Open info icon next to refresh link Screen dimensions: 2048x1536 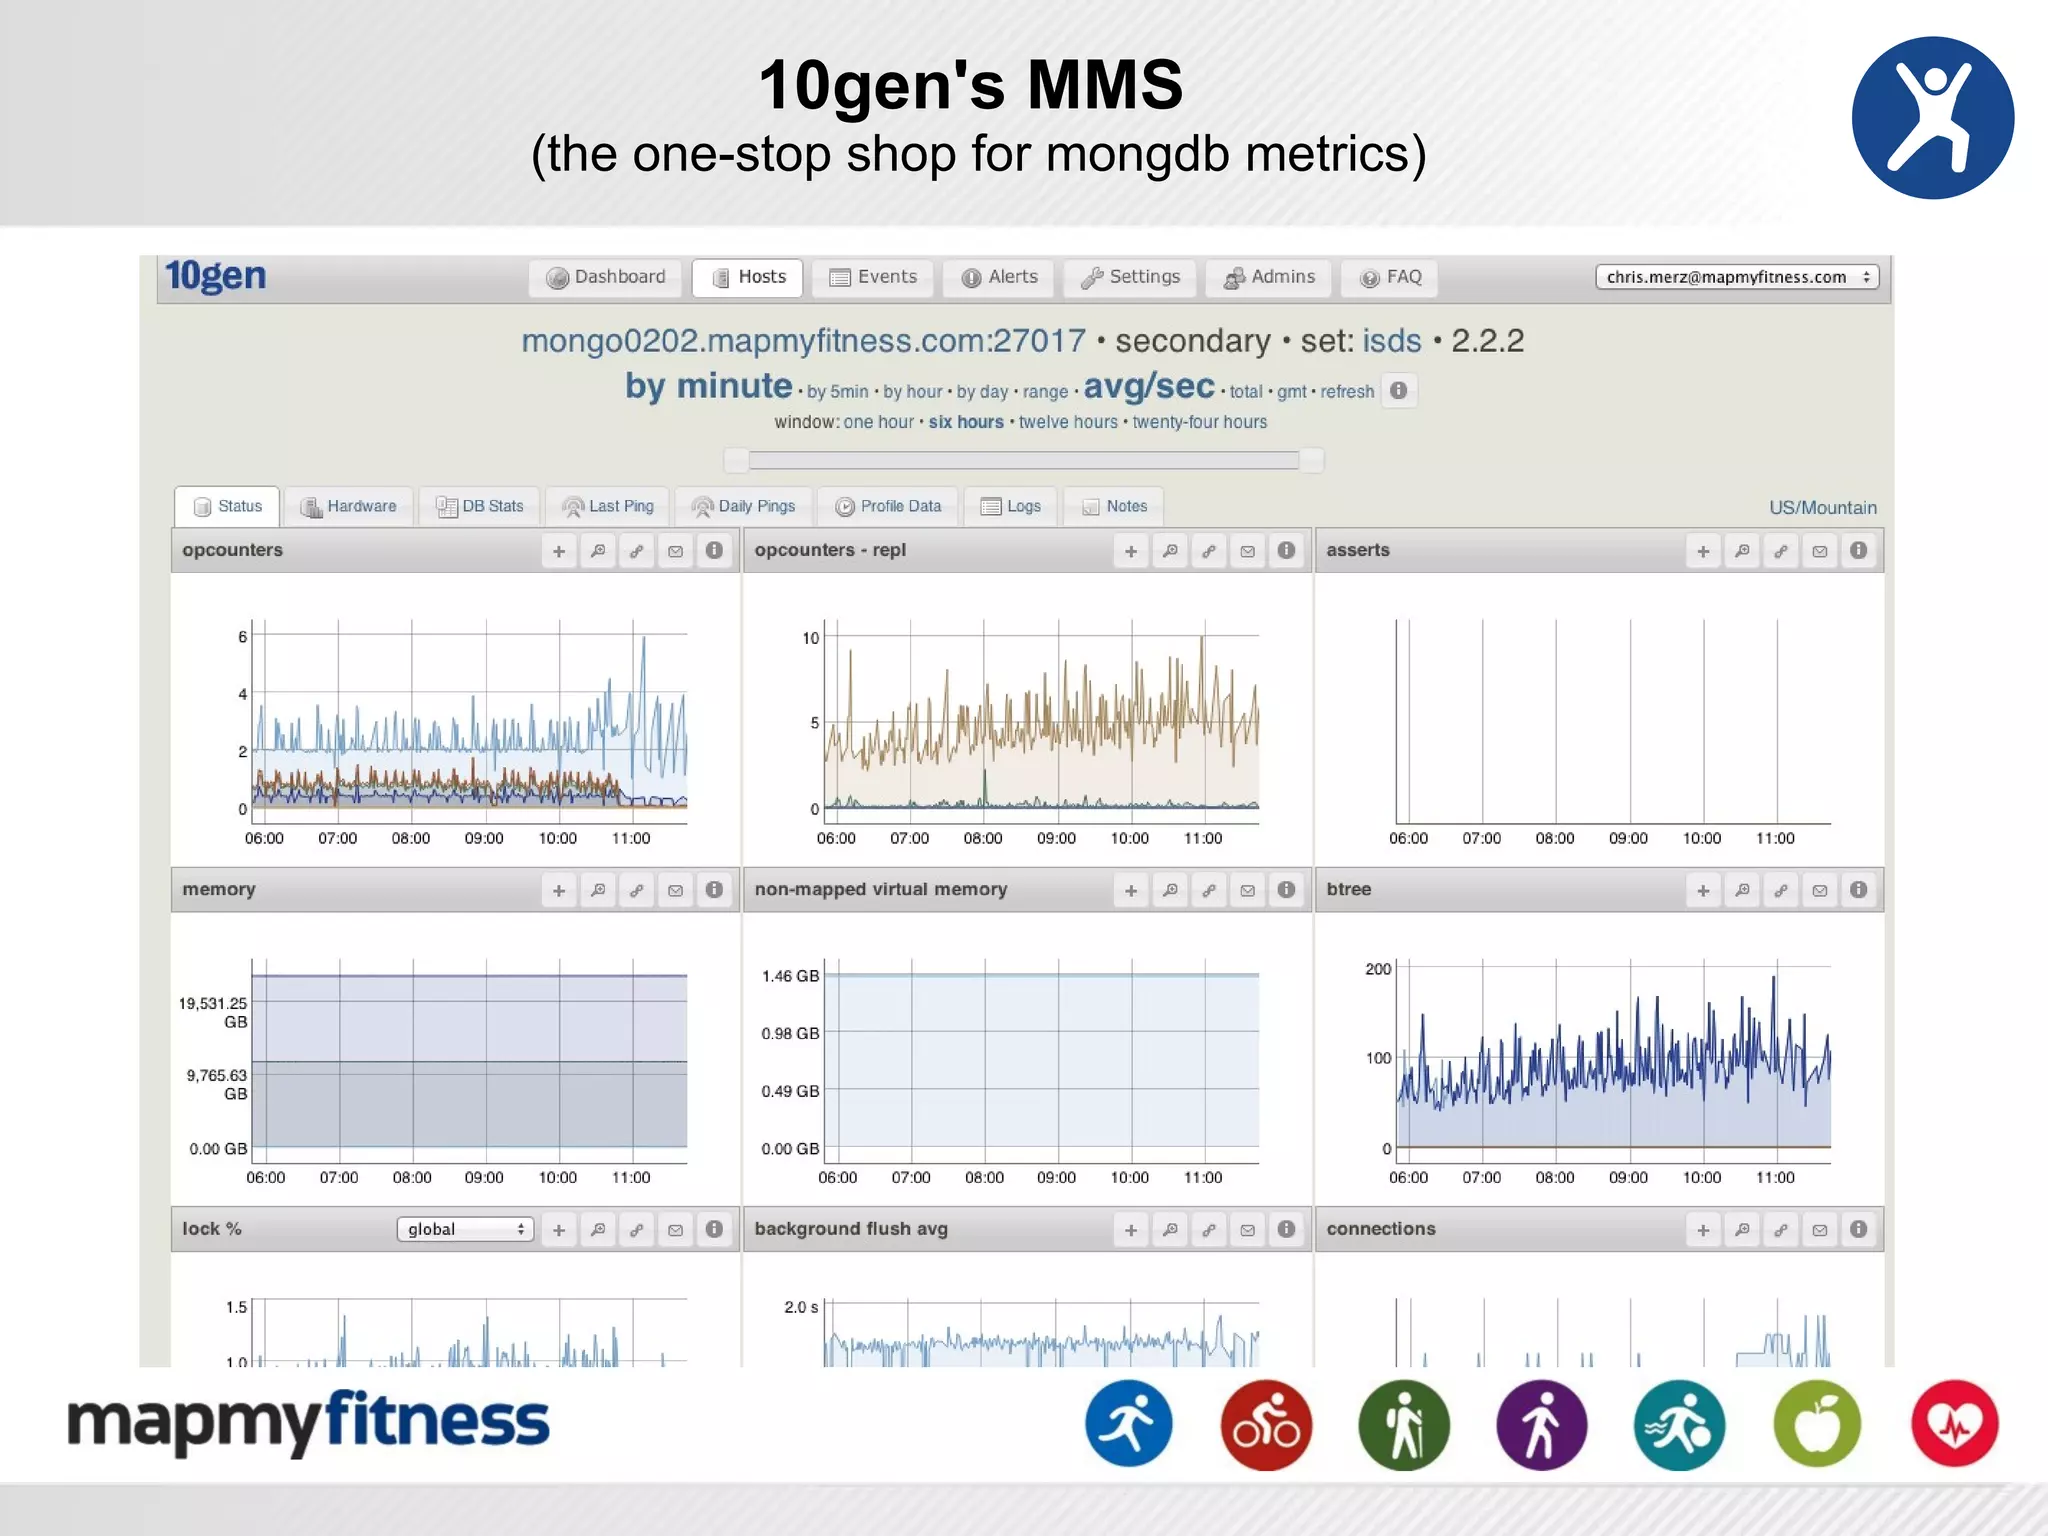1399,390
